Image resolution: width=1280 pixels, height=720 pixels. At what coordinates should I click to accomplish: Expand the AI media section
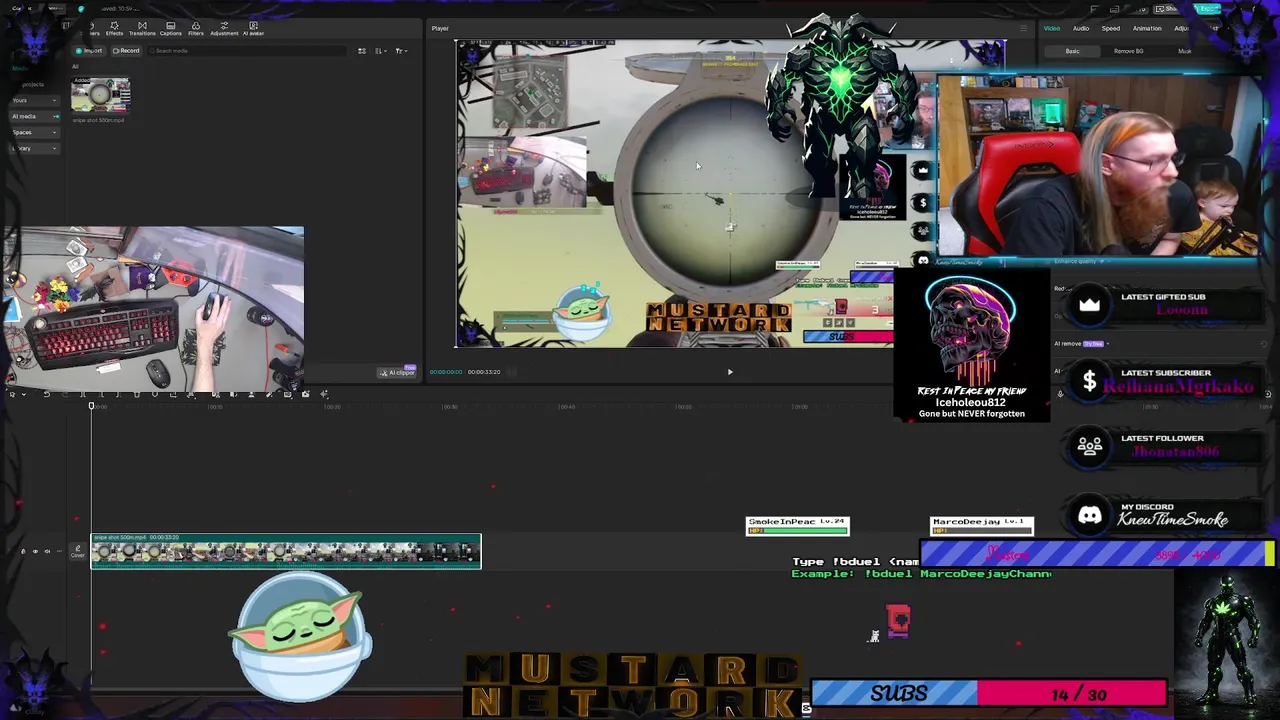(x=36, y=116)
